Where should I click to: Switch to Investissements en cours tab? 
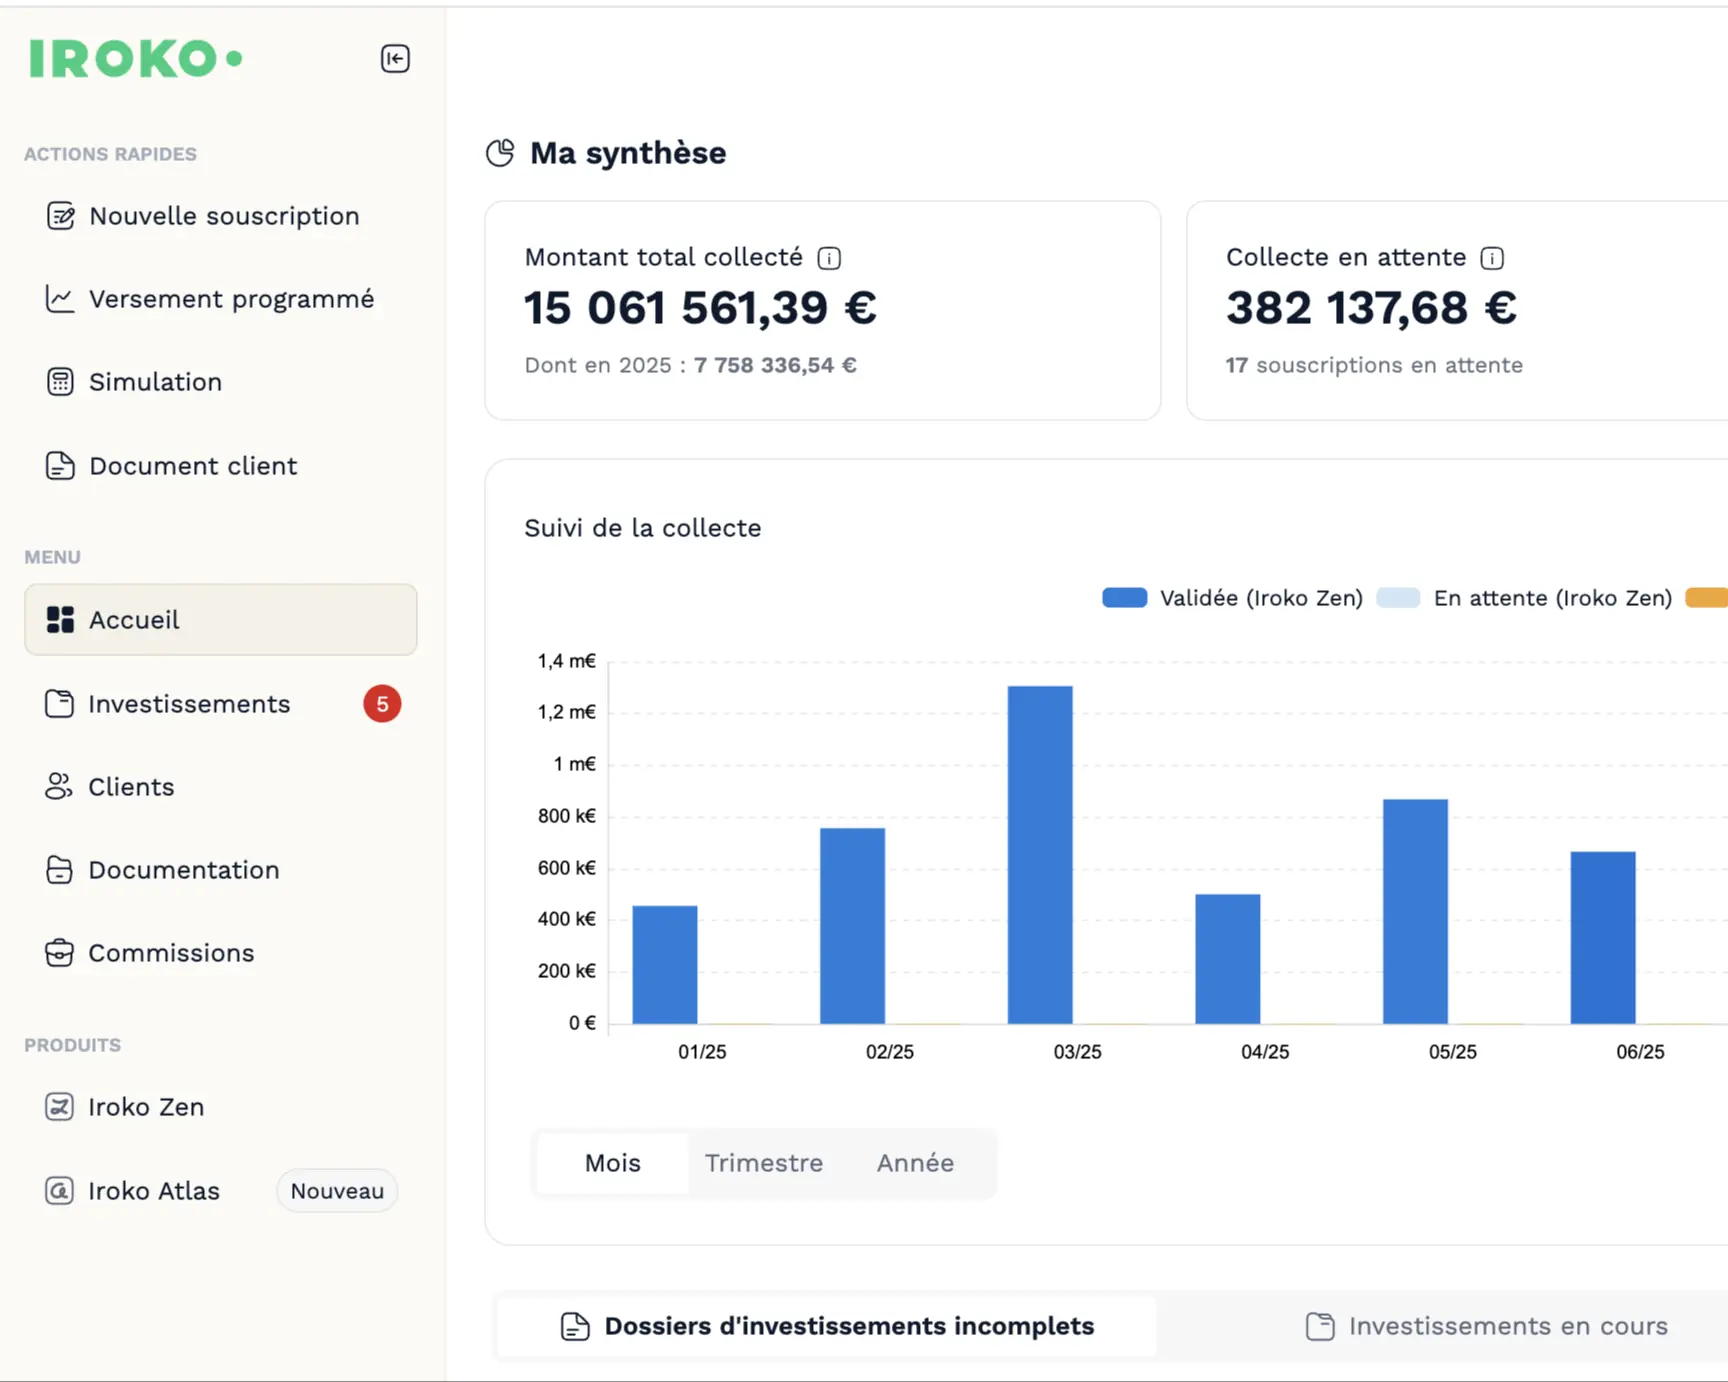pyautogui.click(x=1486, y=1327)
